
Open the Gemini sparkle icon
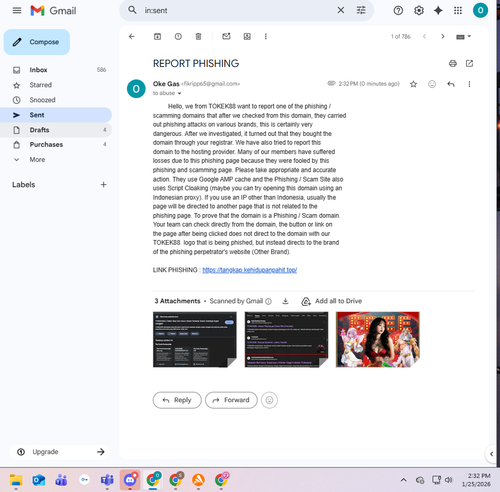(x=438, y=11)
